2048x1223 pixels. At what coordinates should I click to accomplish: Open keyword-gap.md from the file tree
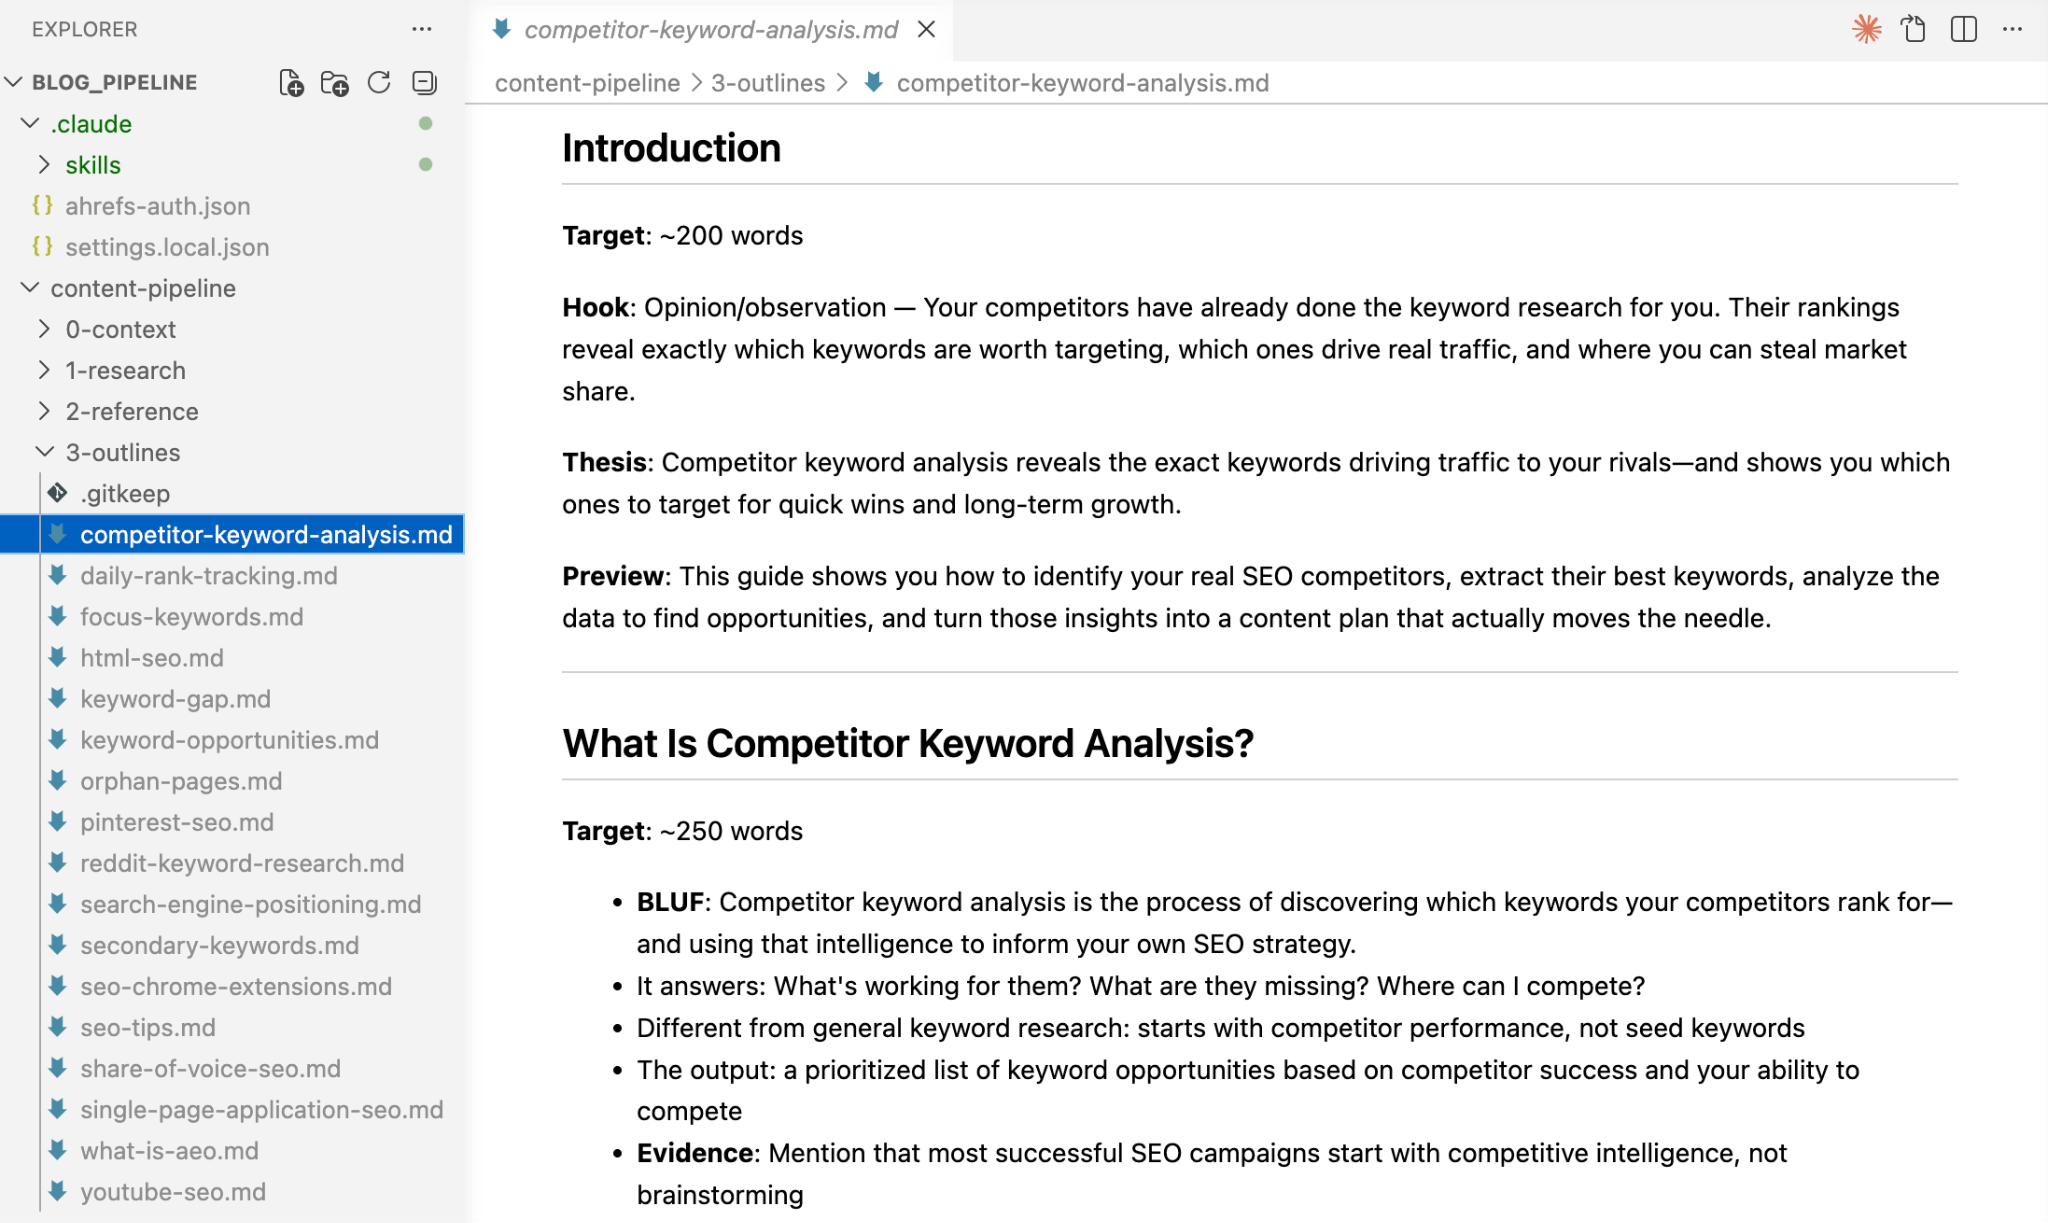point(175,699)
